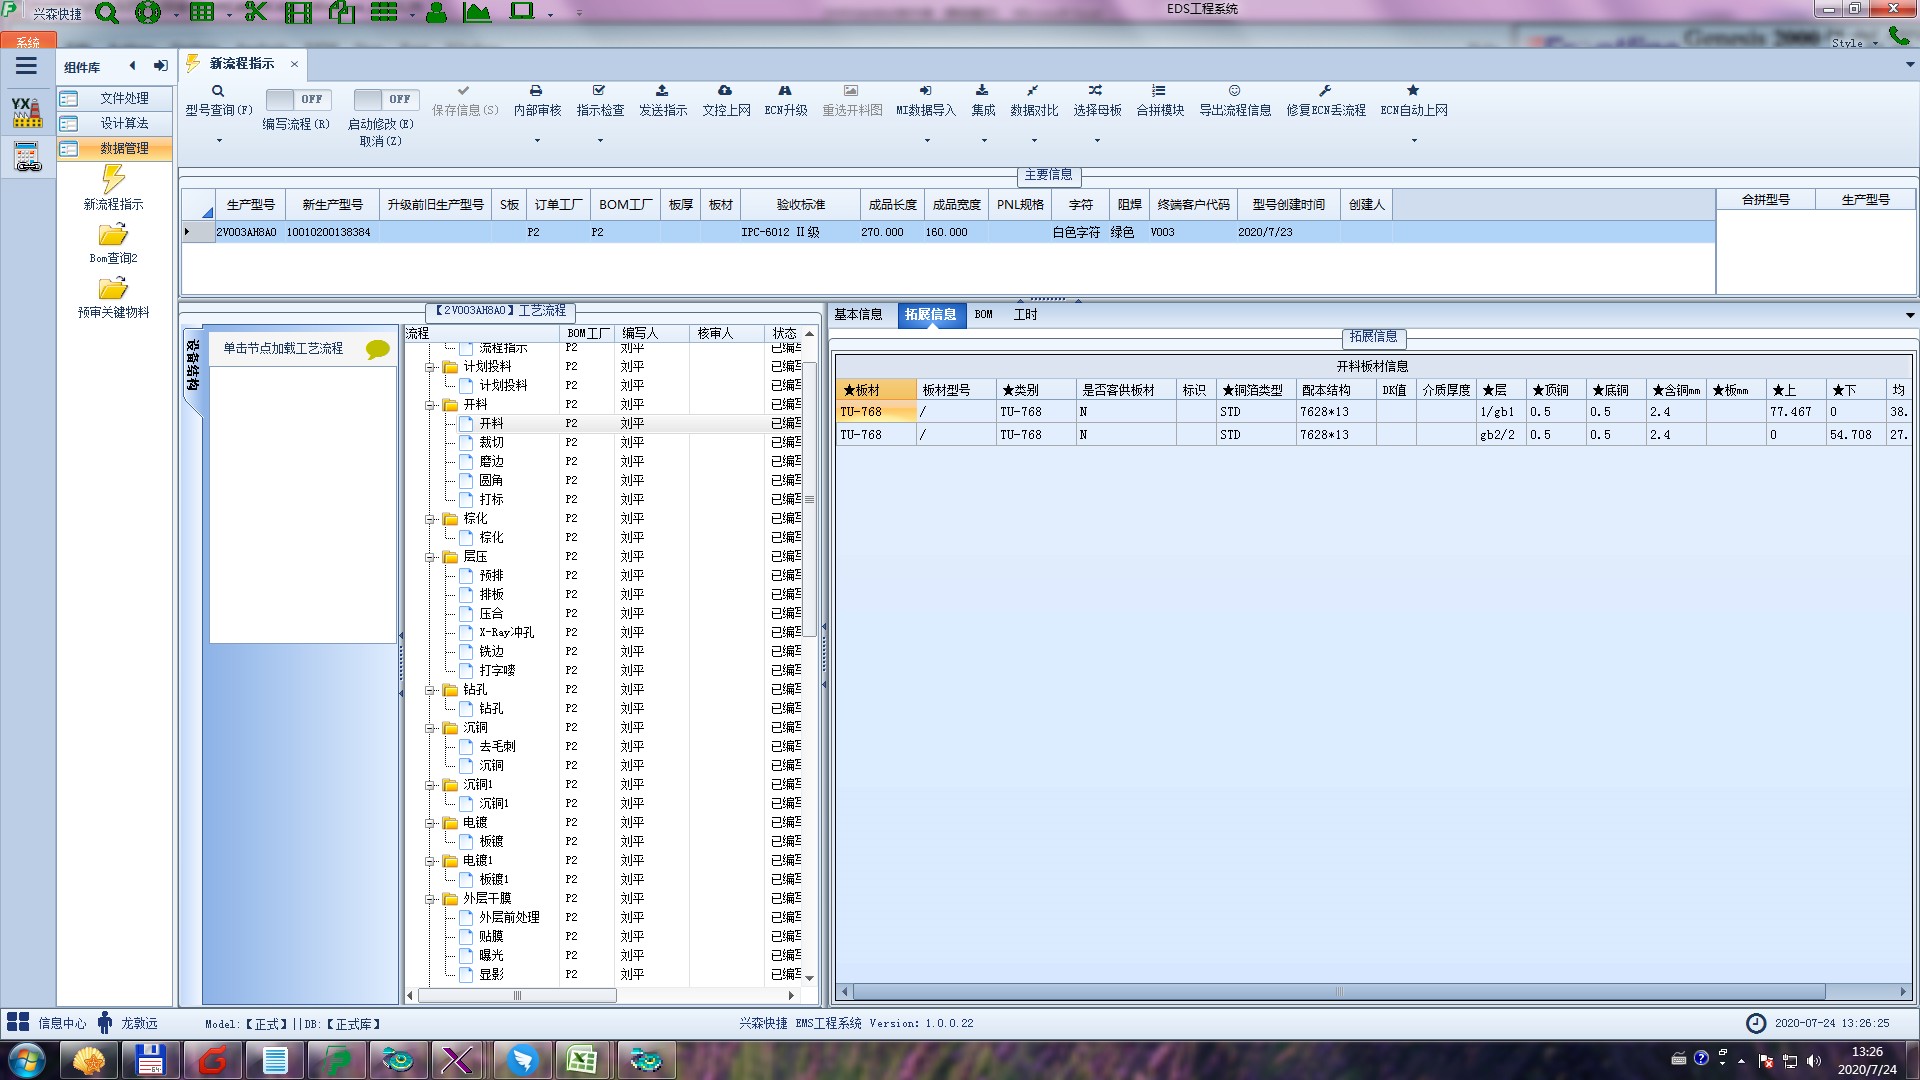Click the 数据对比 compare icon
The height and width of the screenshot is (1080, 1920).
coord(1033,91)
